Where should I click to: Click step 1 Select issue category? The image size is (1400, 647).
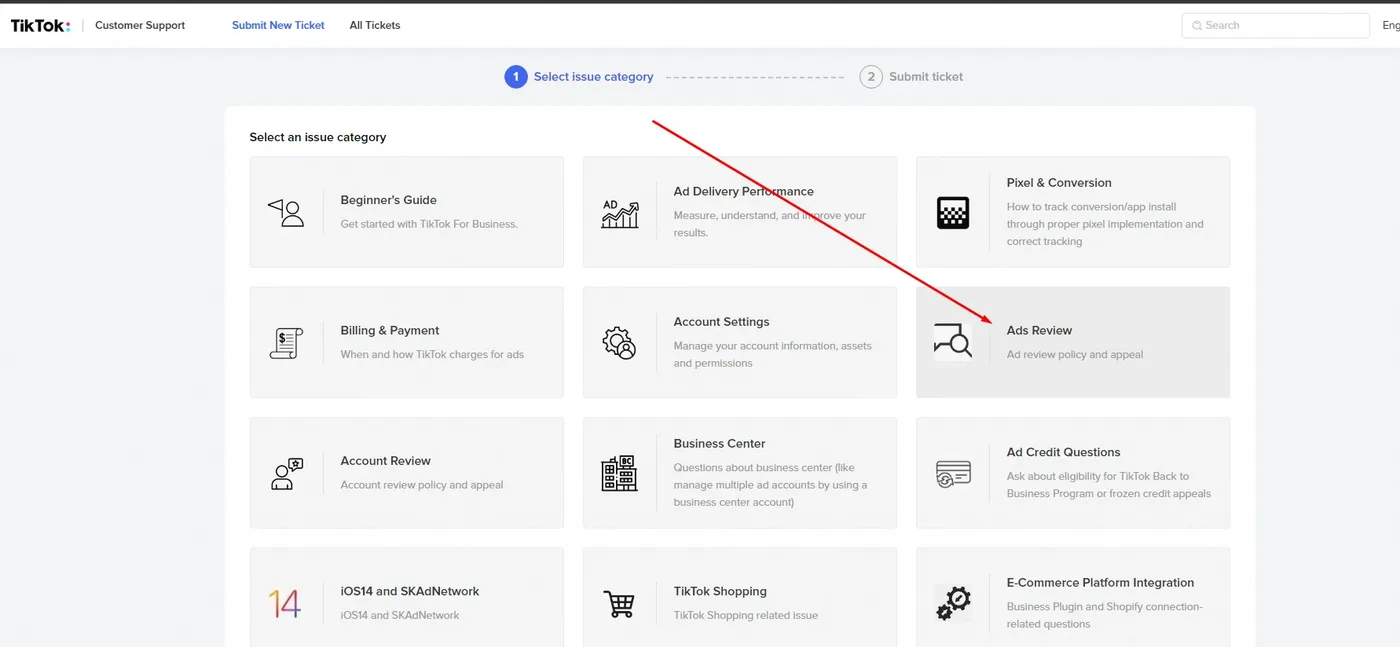tap(579, 76)
